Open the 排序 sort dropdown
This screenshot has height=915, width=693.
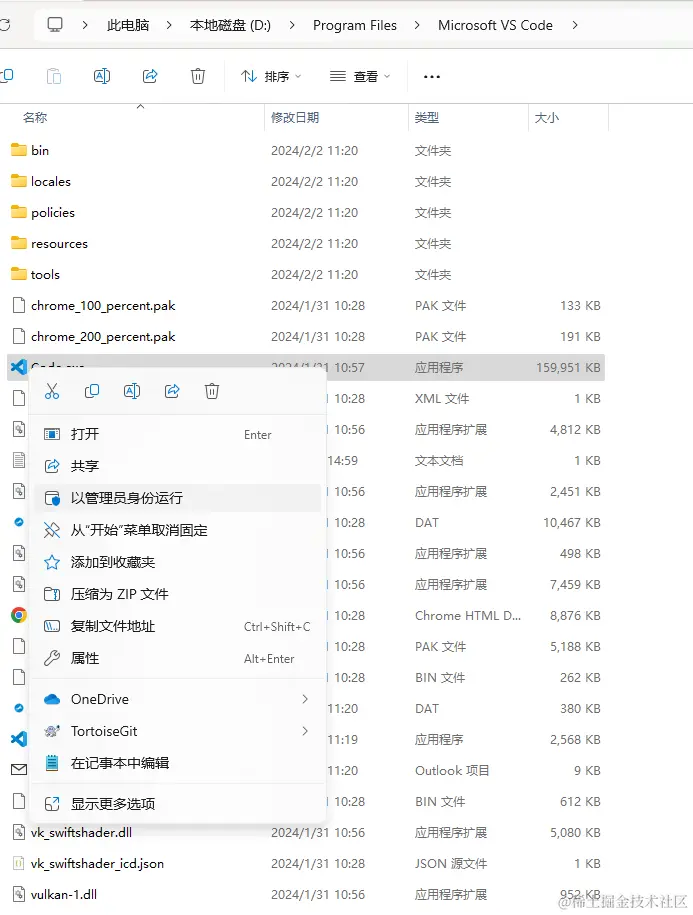pos(271,76)
